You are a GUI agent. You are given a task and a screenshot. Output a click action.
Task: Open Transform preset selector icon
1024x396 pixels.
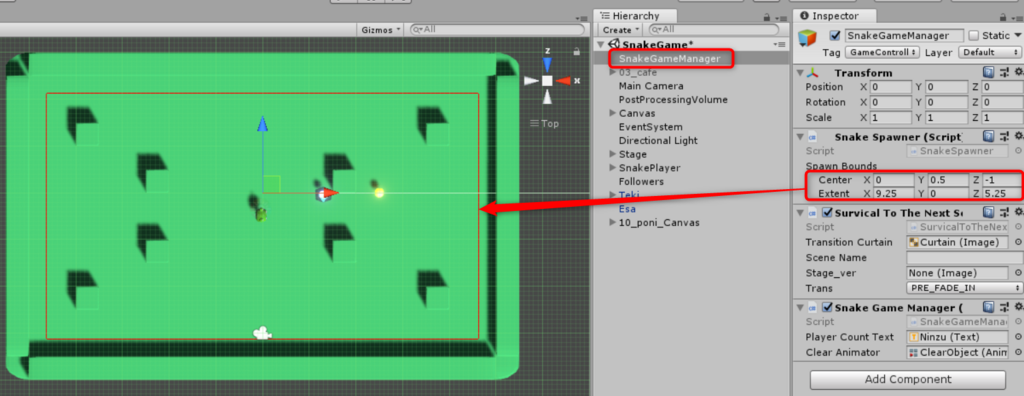tap(1004, 73)
